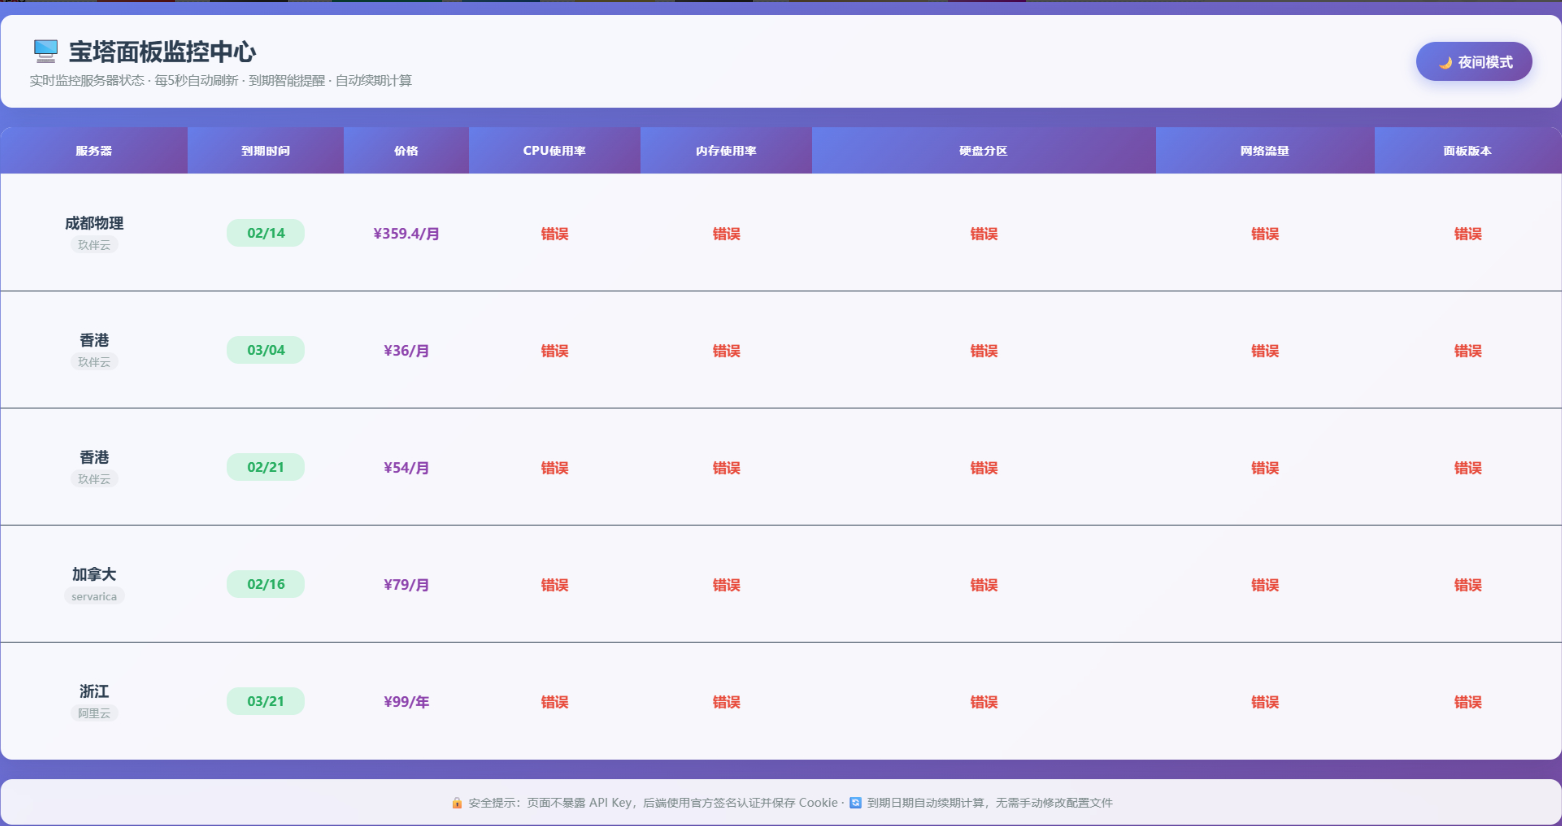
Task: Click the memory 错误 cell for 成都物理
Action: tap(726, 233)
